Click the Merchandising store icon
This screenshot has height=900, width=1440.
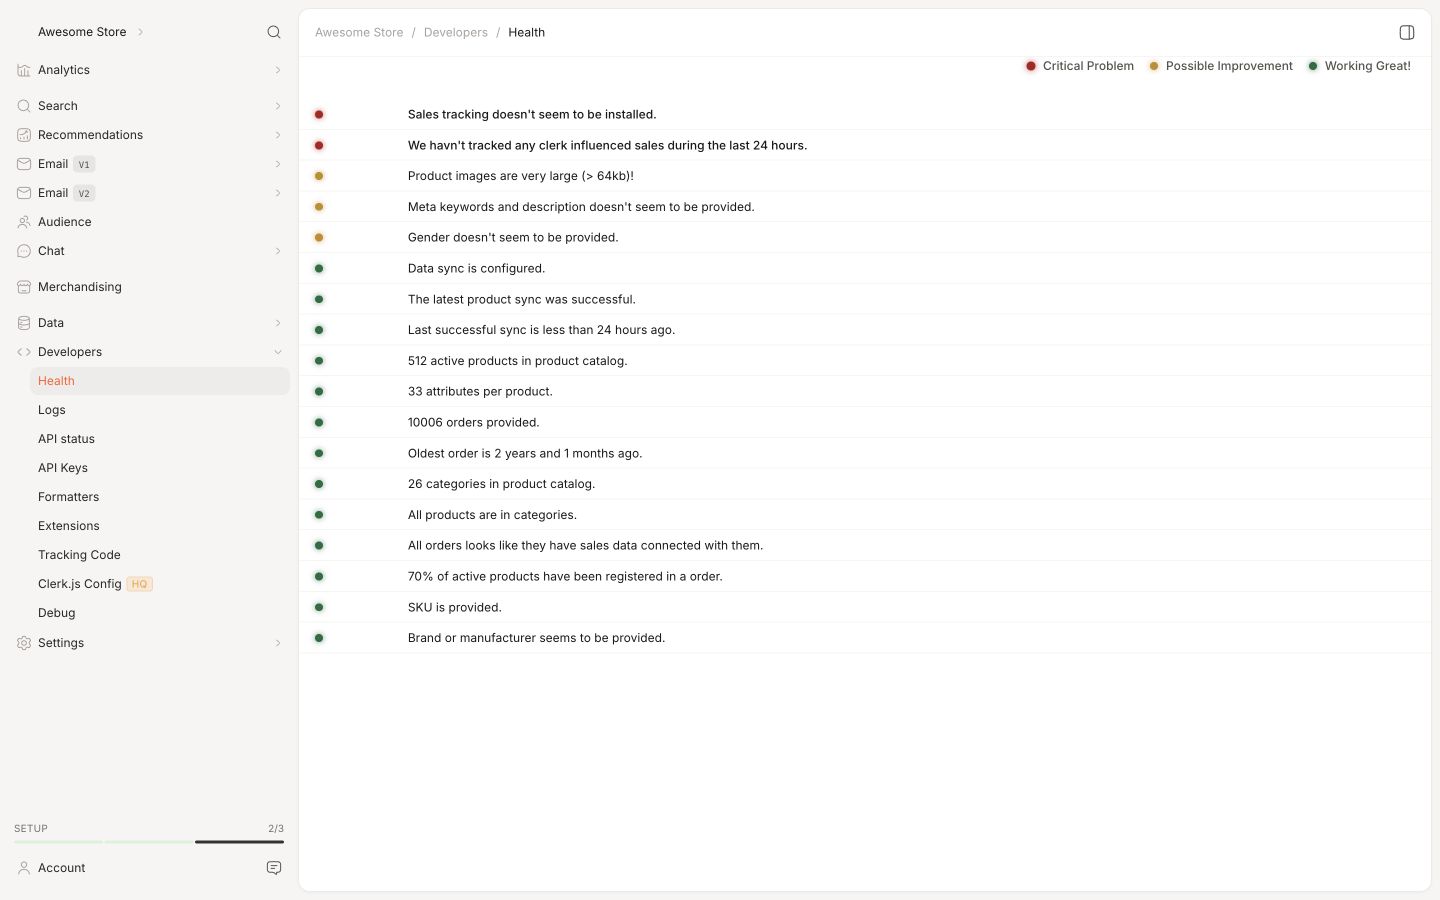click(x=24, y=287)
